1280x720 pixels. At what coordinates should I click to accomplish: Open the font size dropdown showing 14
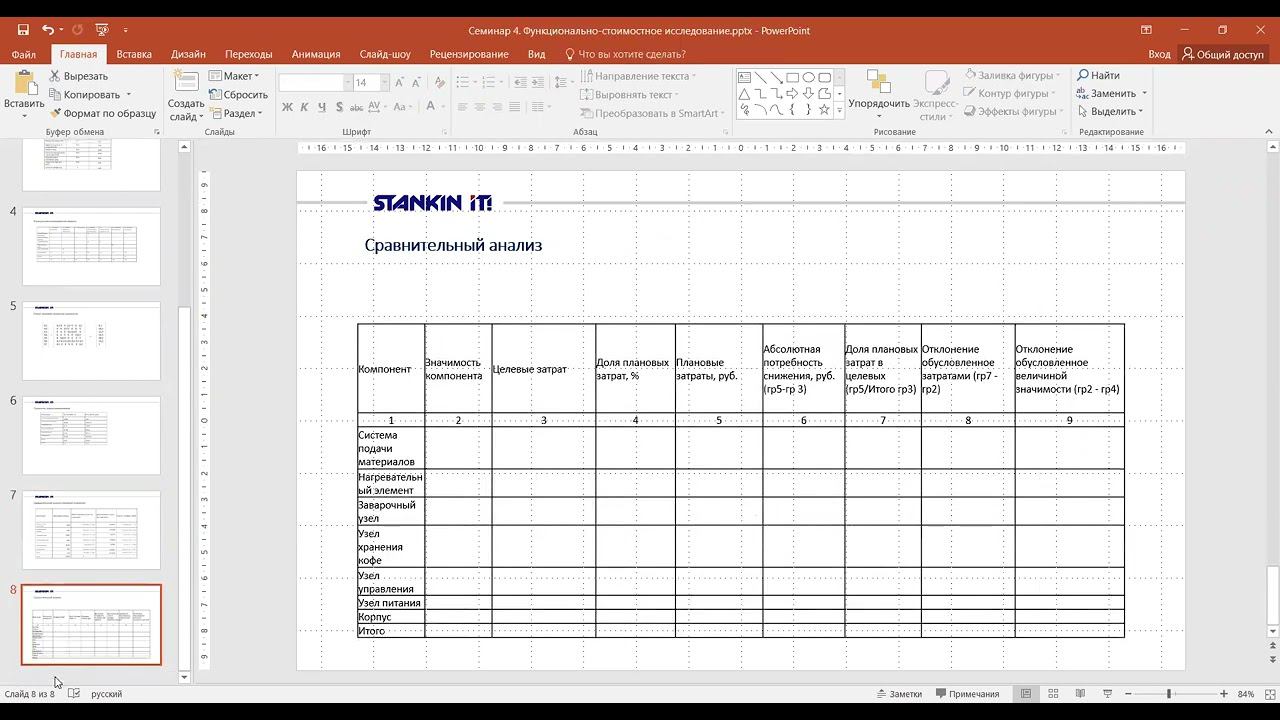385,82
